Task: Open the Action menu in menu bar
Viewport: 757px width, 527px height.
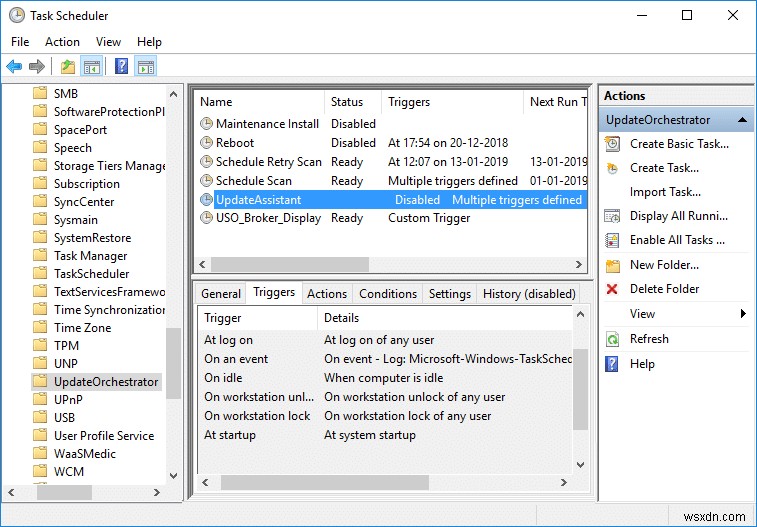Action: (x=62, y=42)
